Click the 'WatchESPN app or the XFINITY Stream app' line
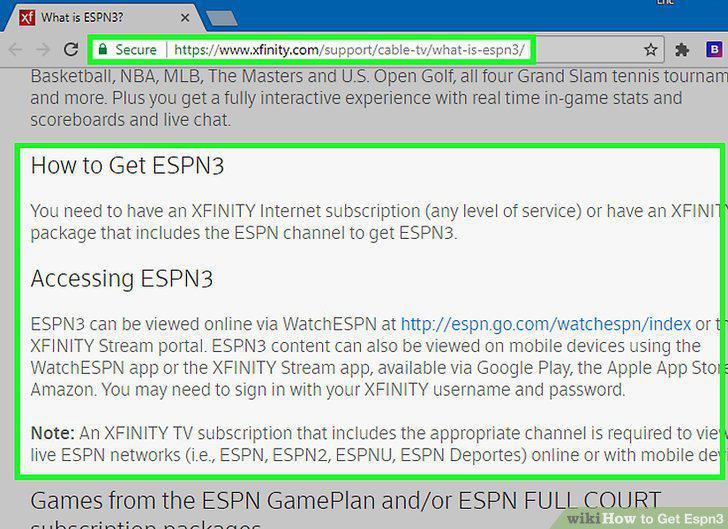This screenshot has height=529, width=728. pos(378,368)
